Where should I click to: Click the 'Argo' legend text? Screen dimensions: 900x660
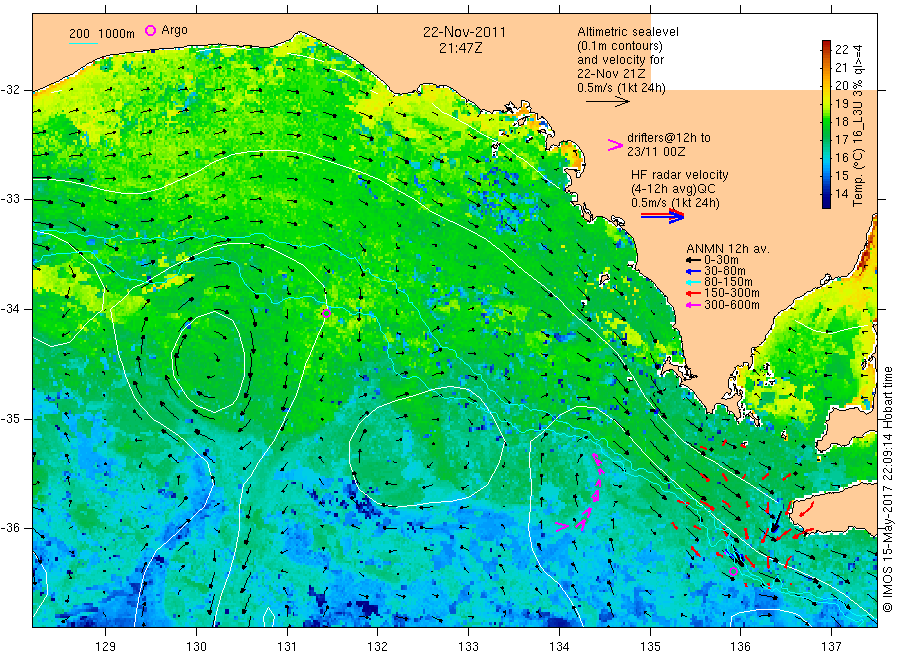pyautogui.click(x=174, y=30)
